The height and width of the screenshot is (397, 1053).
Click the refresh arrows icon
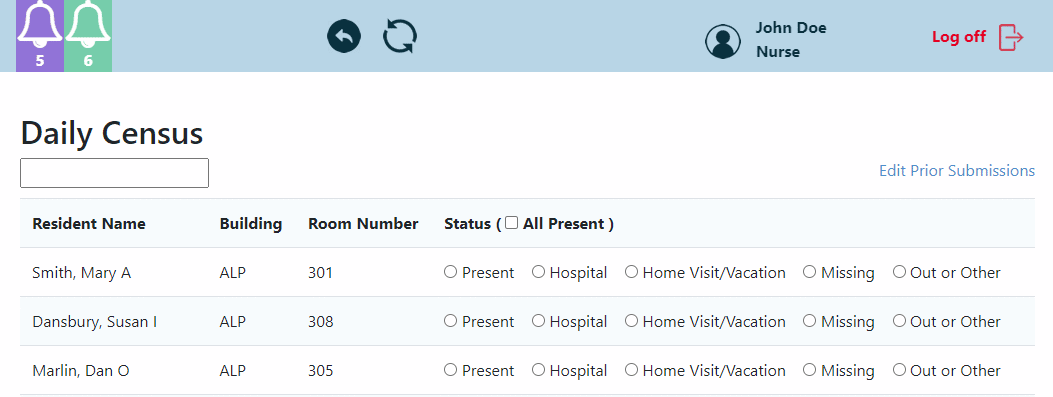(x=400, y=36)
